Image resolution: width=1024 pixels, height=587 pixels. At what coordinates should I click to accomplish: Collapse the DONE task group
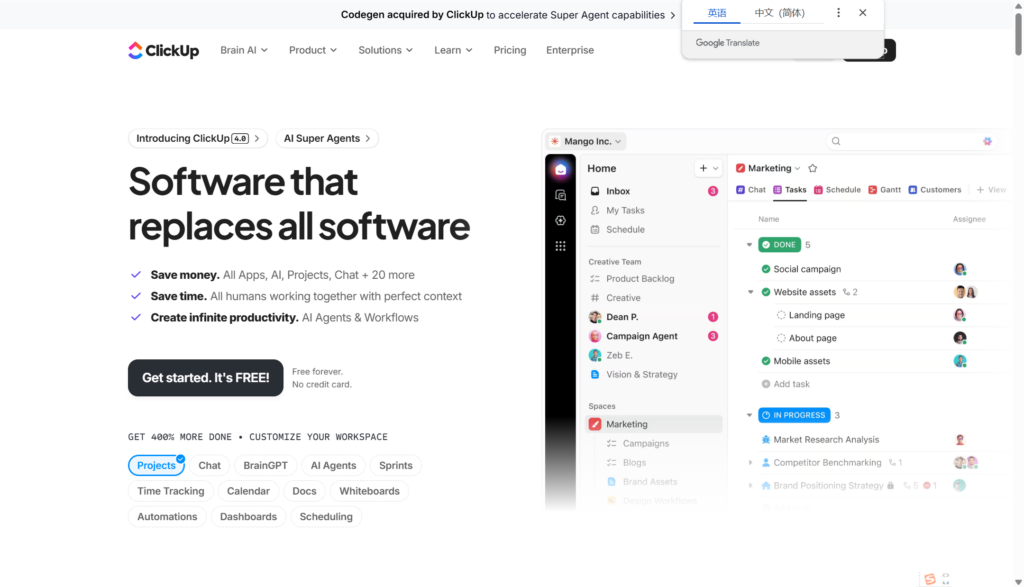pos(750,245)
